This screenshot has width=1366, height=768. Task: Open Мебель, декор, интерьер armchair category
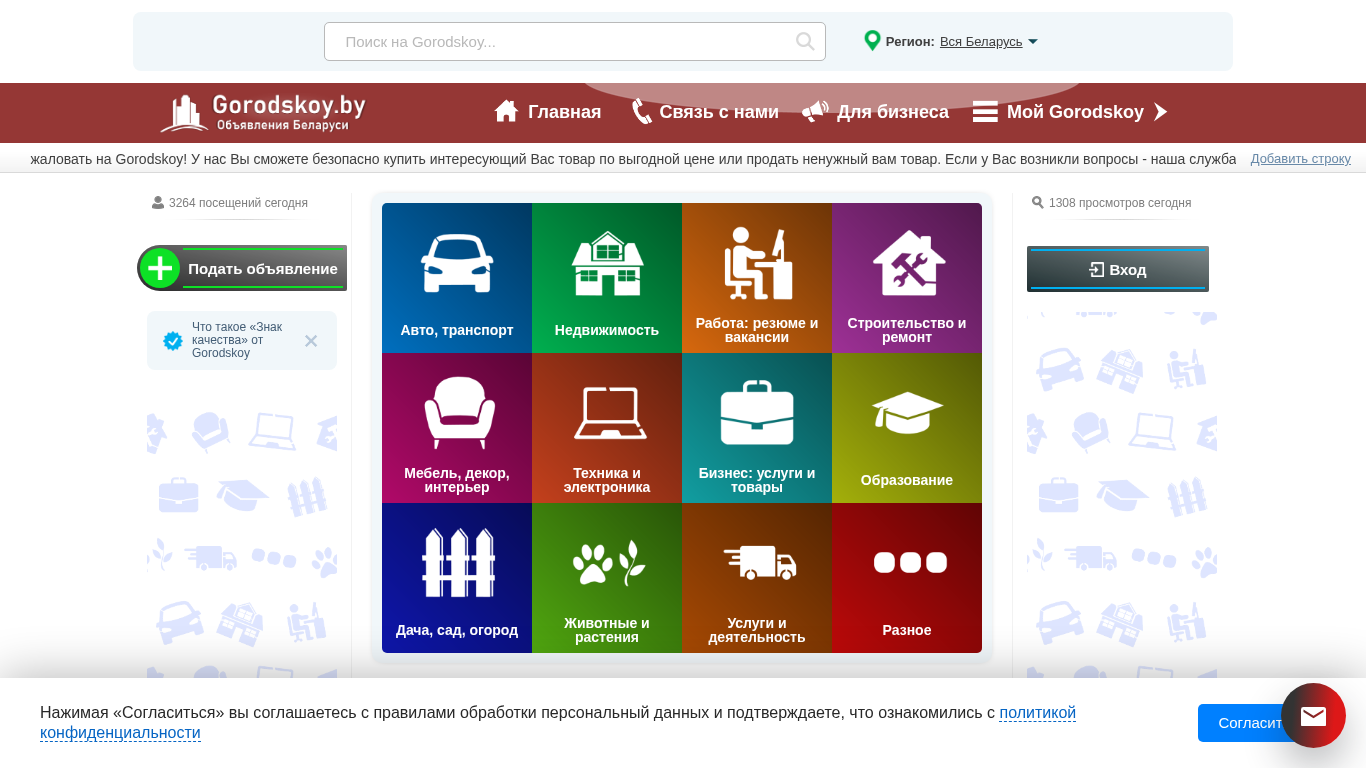click(x=457, y=428)
